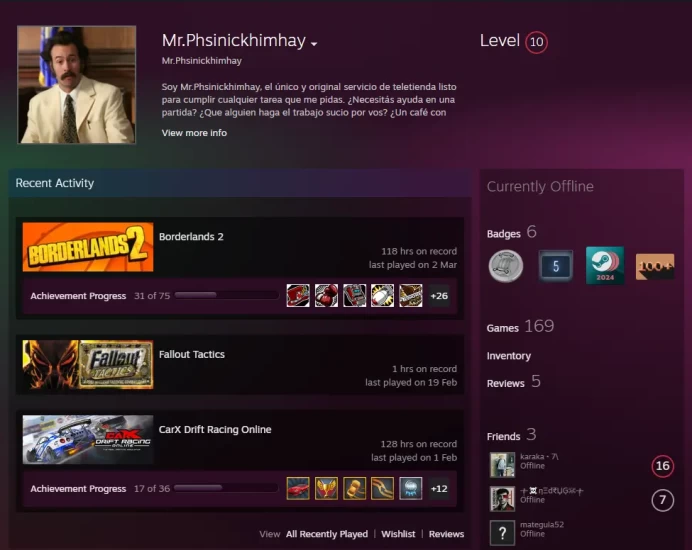Show the +26 more Borderlands achievements
Viewport: 692px width, 550px height.
[439, 296]
